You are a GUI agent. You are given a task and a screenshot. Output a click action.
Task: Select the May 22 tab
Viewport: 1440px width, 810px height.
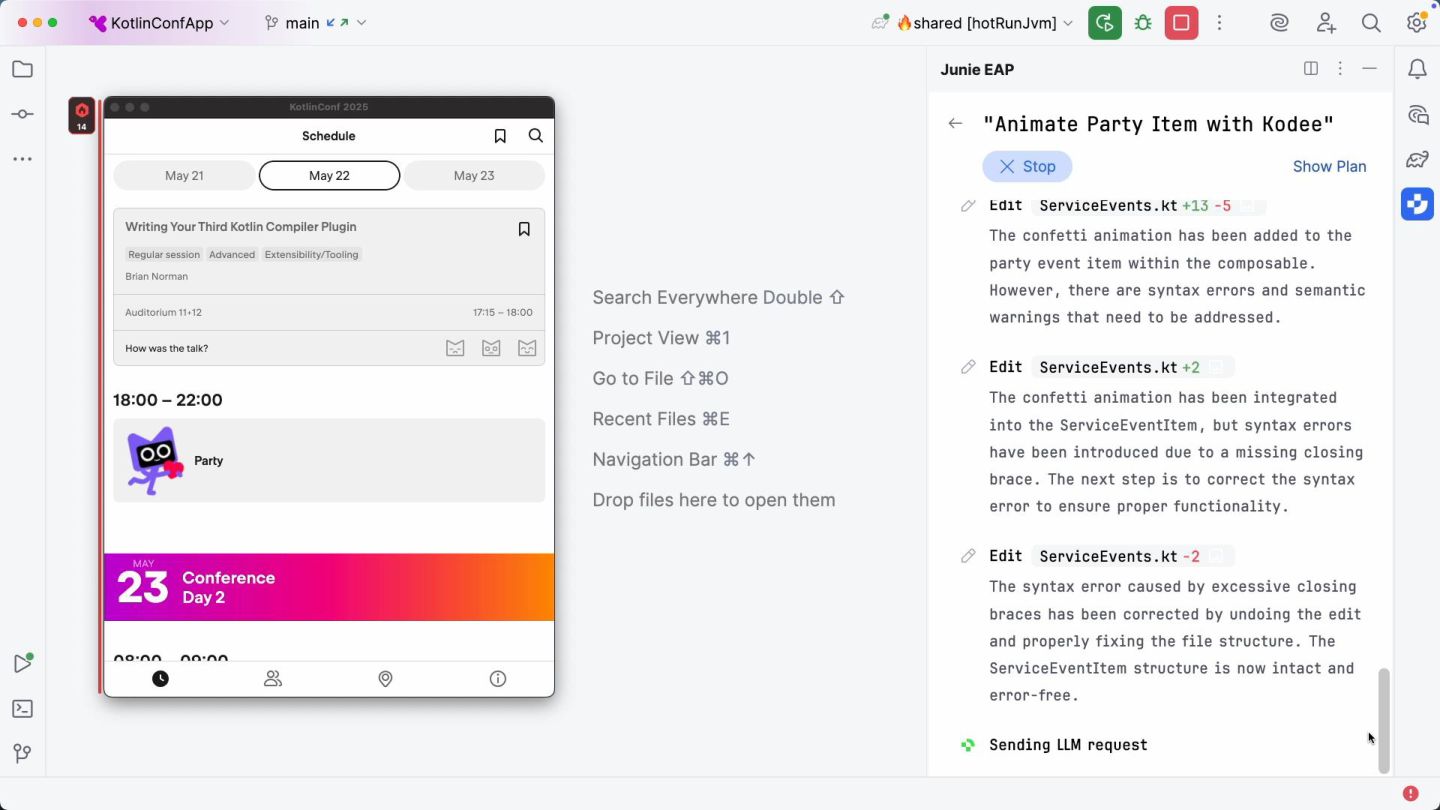329,175
